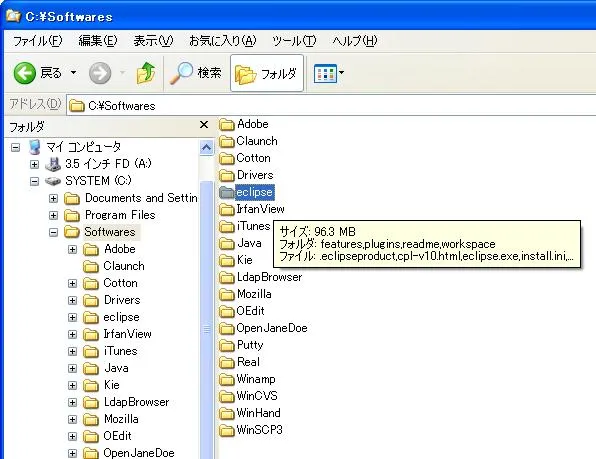
Task: Click the green Back arrow button
Action: tap(25, 73)
